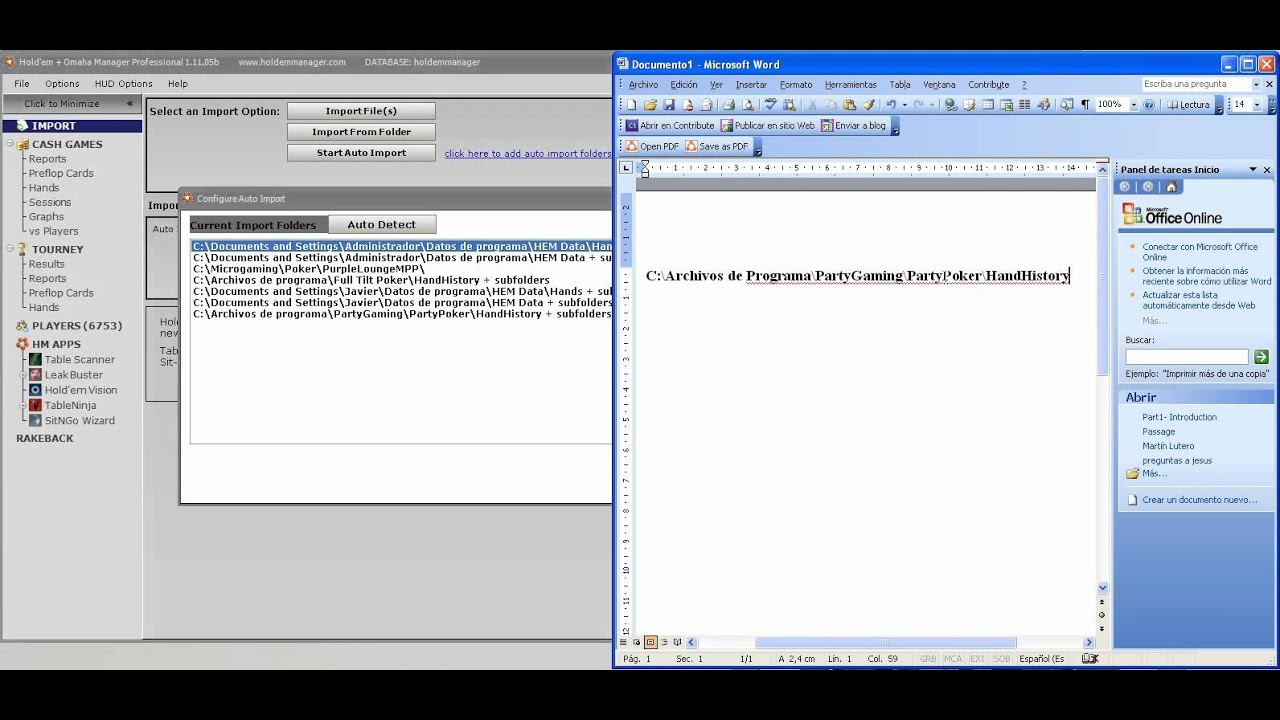Click the Columns icon in Word toolbar
Screen dimensions: 1280x720
pos(1025,104)
